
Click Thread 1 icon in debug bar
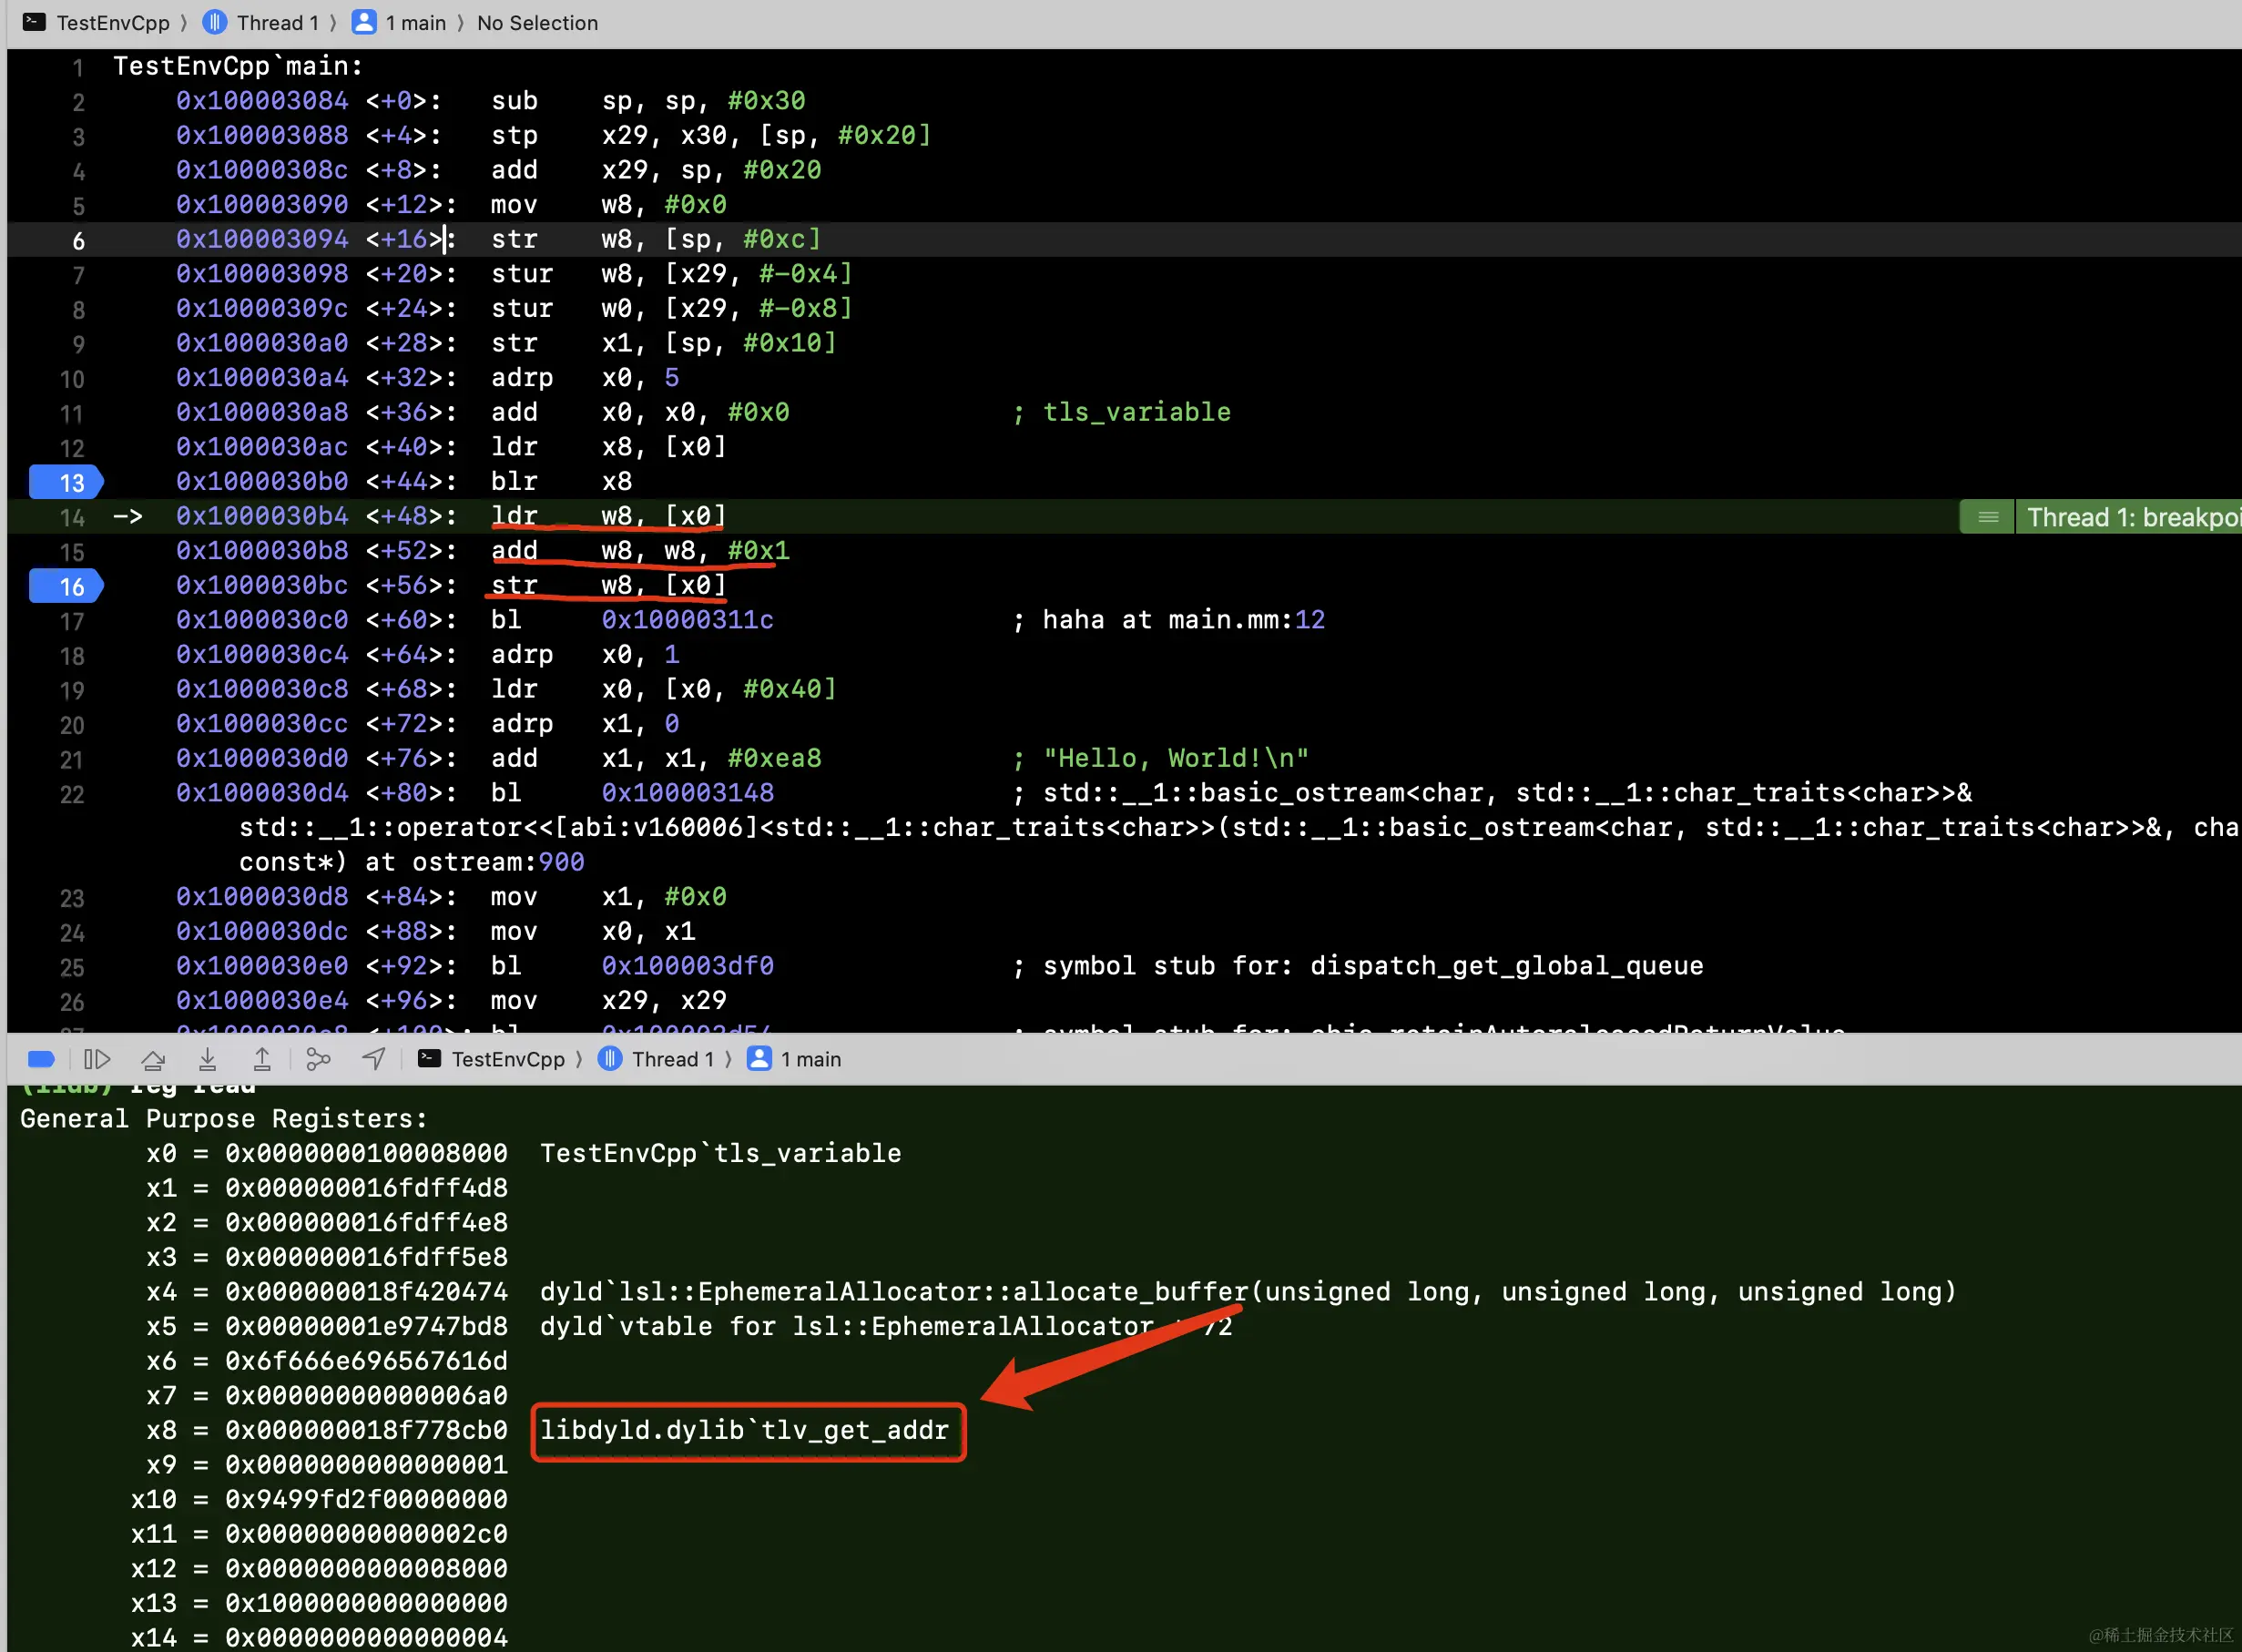pyautogui.click(x=610, y=1059)
